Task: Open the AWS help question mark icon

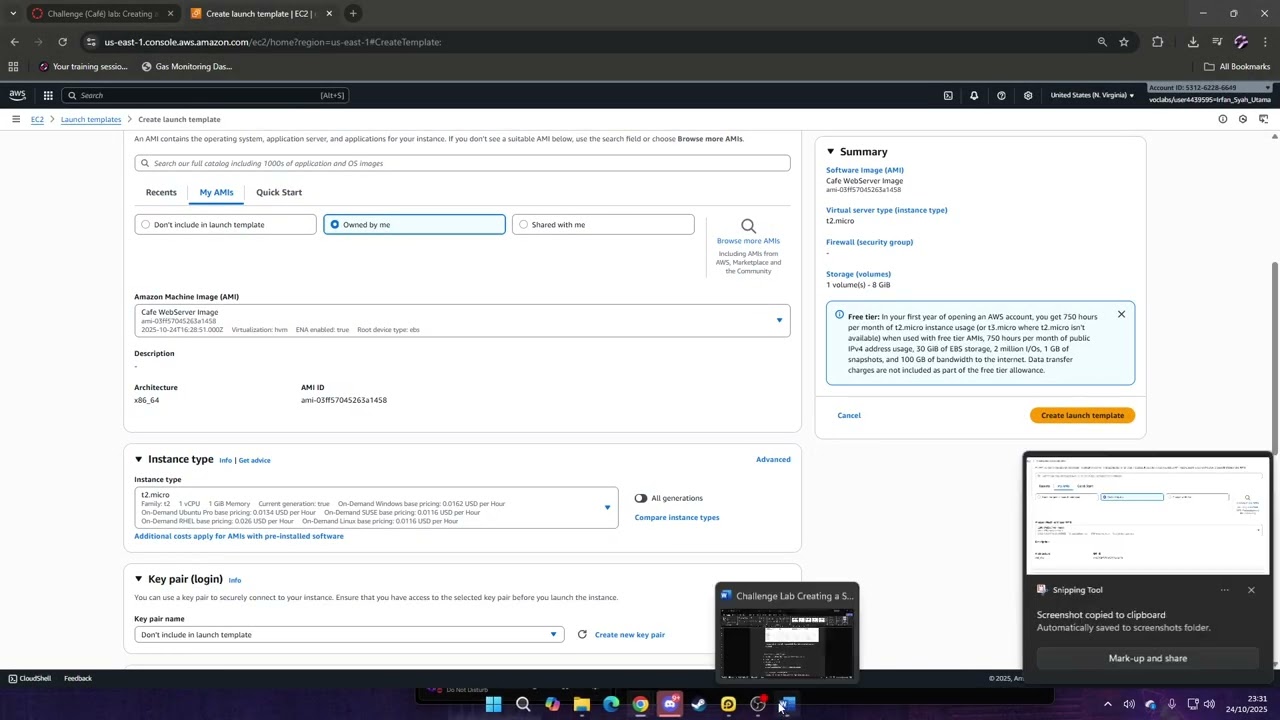Action: click(x=1001, y=95)
